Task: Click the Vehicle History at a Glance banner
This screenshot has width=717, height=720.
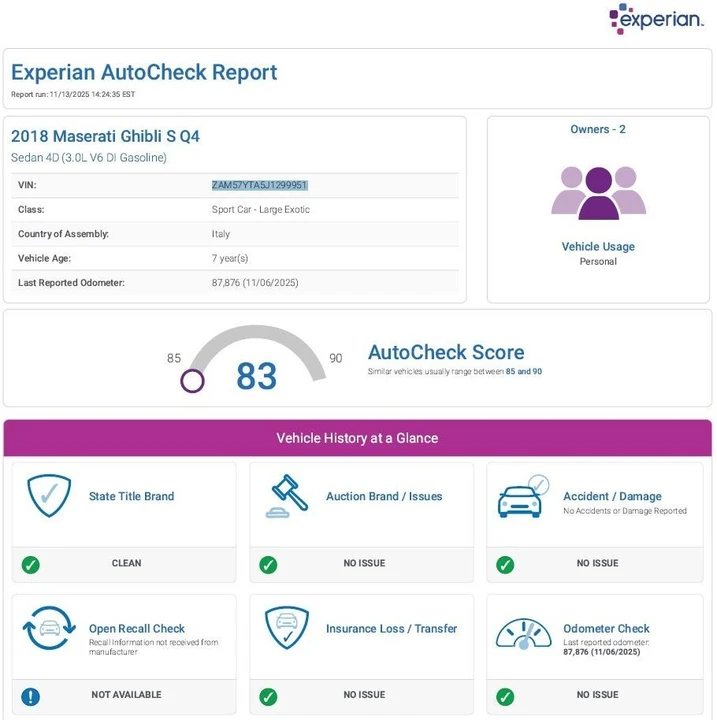Action: click(357, 438)
